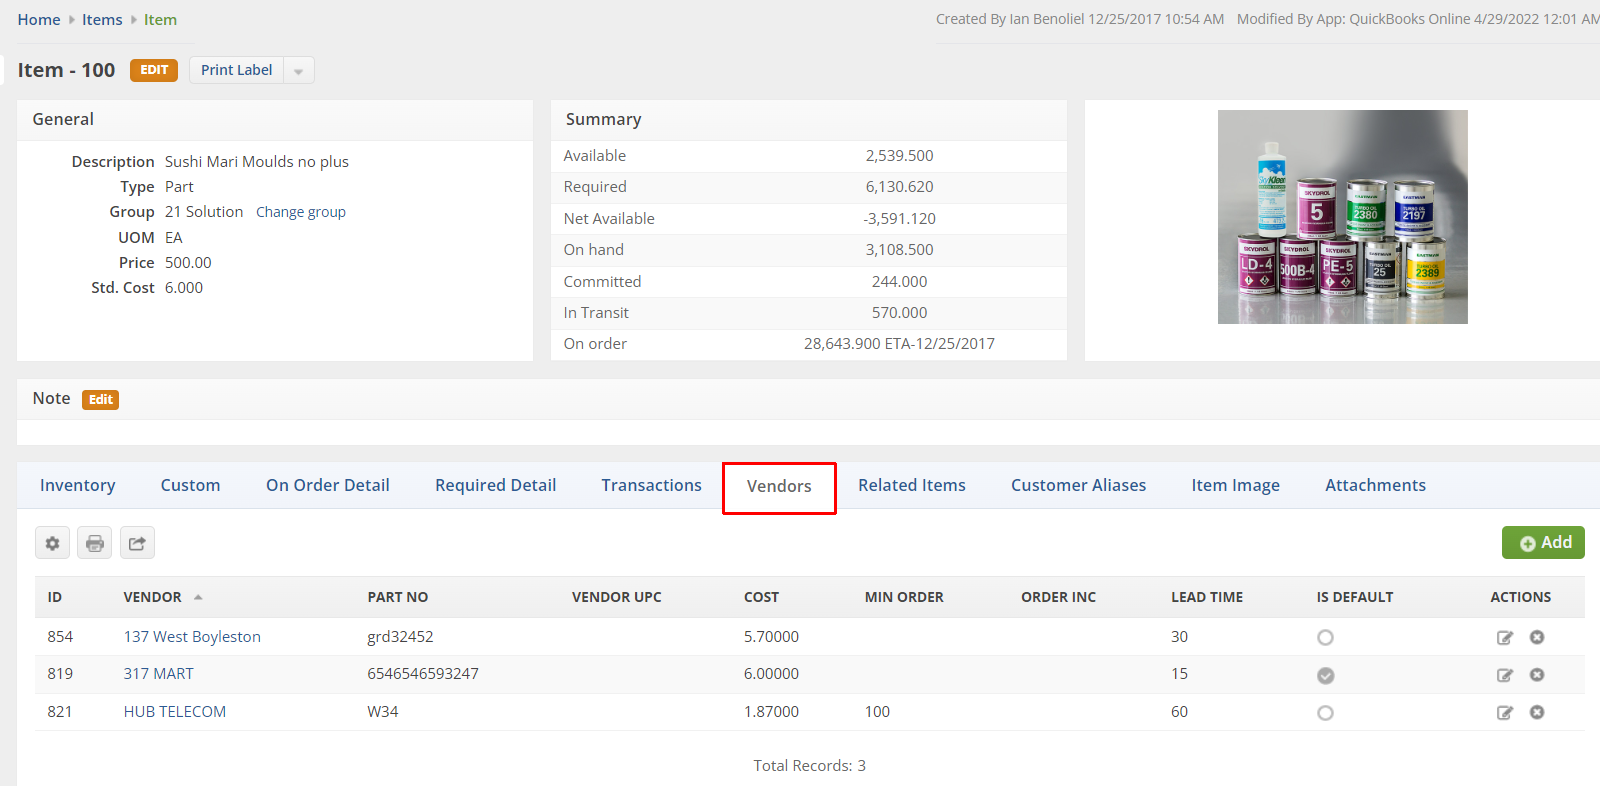The height and width of the screenshot is (786, 1600).
Task: Click the Print Label button
Action: (236, 70)
